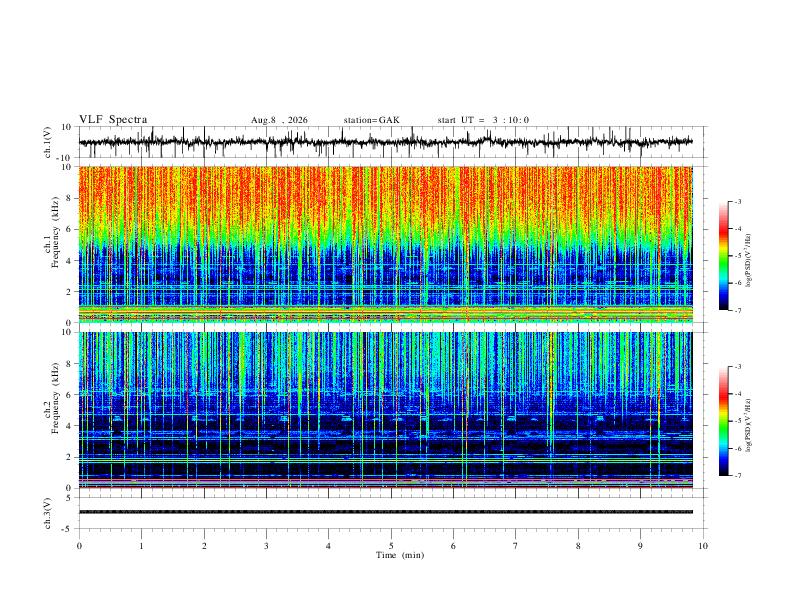The width and height of the screenshot is (792, 612).
Task: Click the 9 minute tick on time axis
Action: (x=640, y=546)
